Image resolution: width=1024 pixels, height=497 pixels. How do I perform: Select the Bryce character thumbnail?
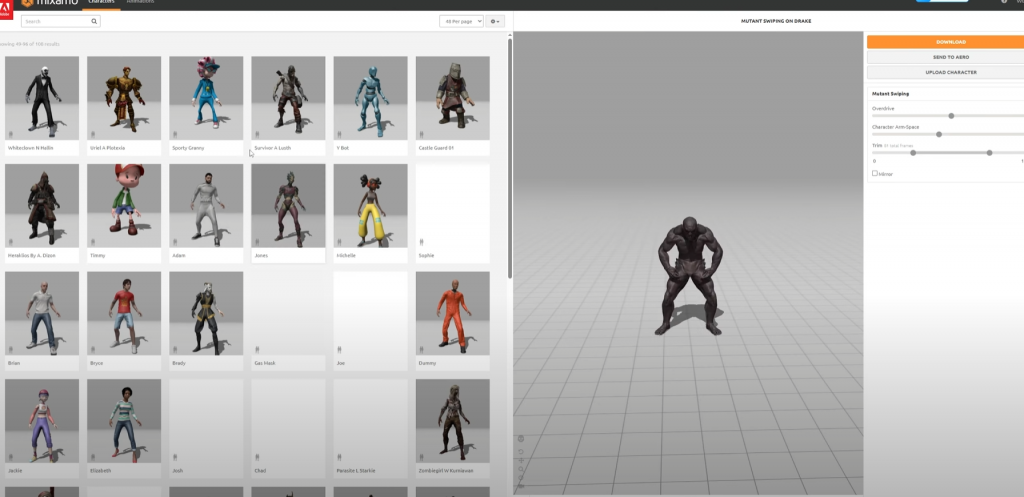pyautogui.click(x=124, y=313)
